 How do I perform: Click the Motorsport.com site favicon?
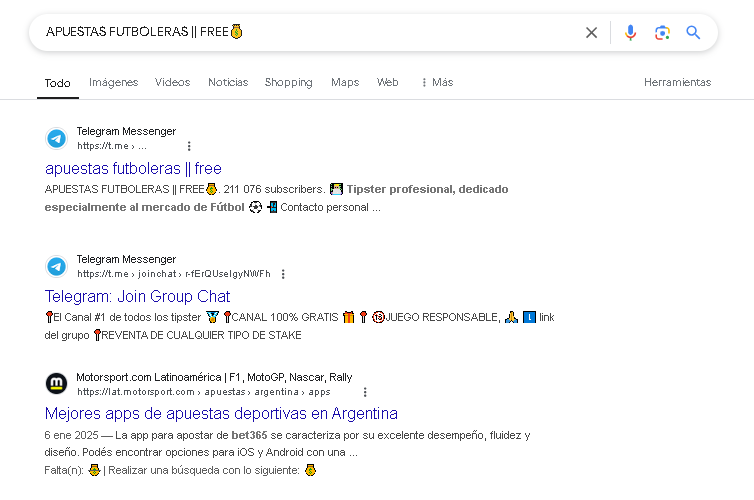coord(56,383)
